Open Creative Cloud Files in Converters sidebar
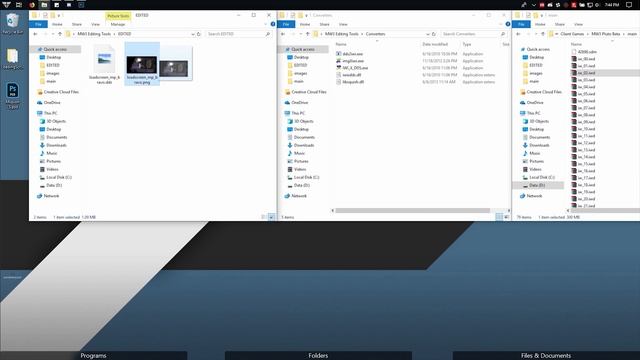This screenshot has height=360, width=640. [x=309, y=92]
